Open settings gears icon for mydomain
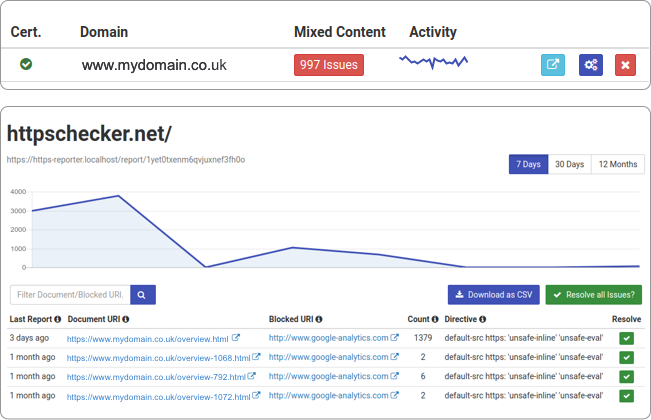The image size is (651, 420). click(x=591, y=65)
